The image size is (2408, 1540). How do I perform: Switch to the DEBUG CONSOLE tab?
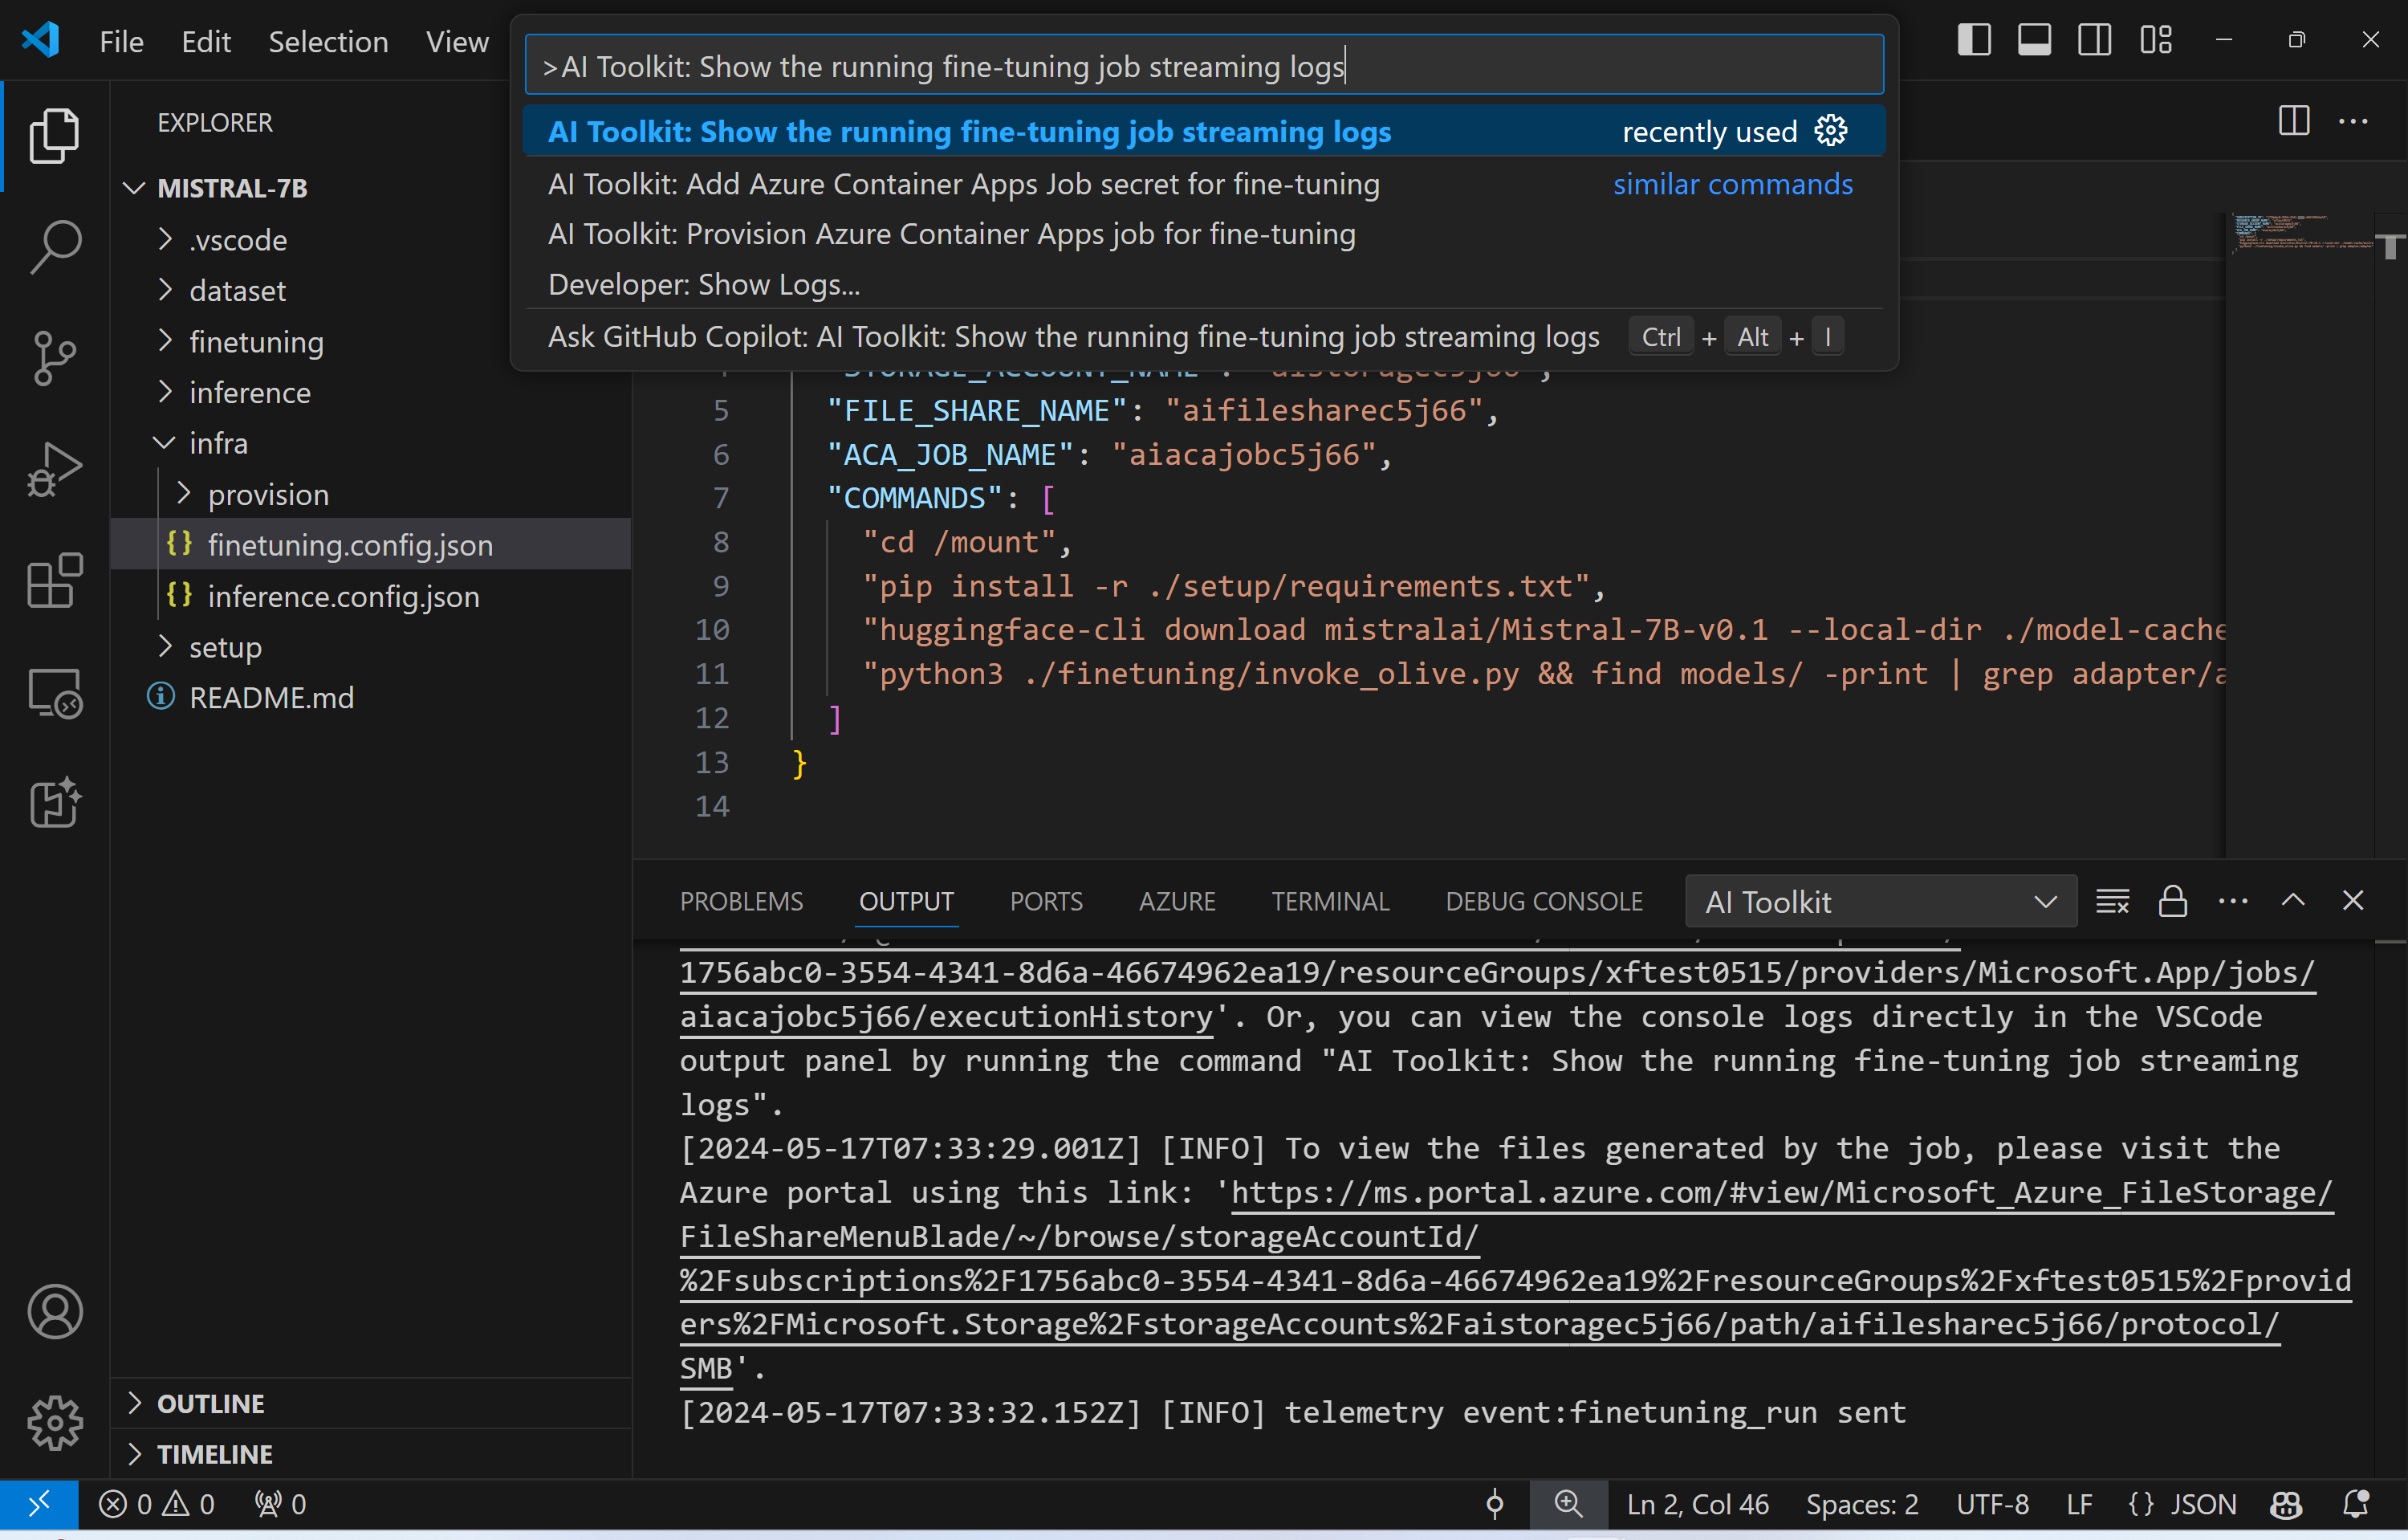(x=1544, y=901)
